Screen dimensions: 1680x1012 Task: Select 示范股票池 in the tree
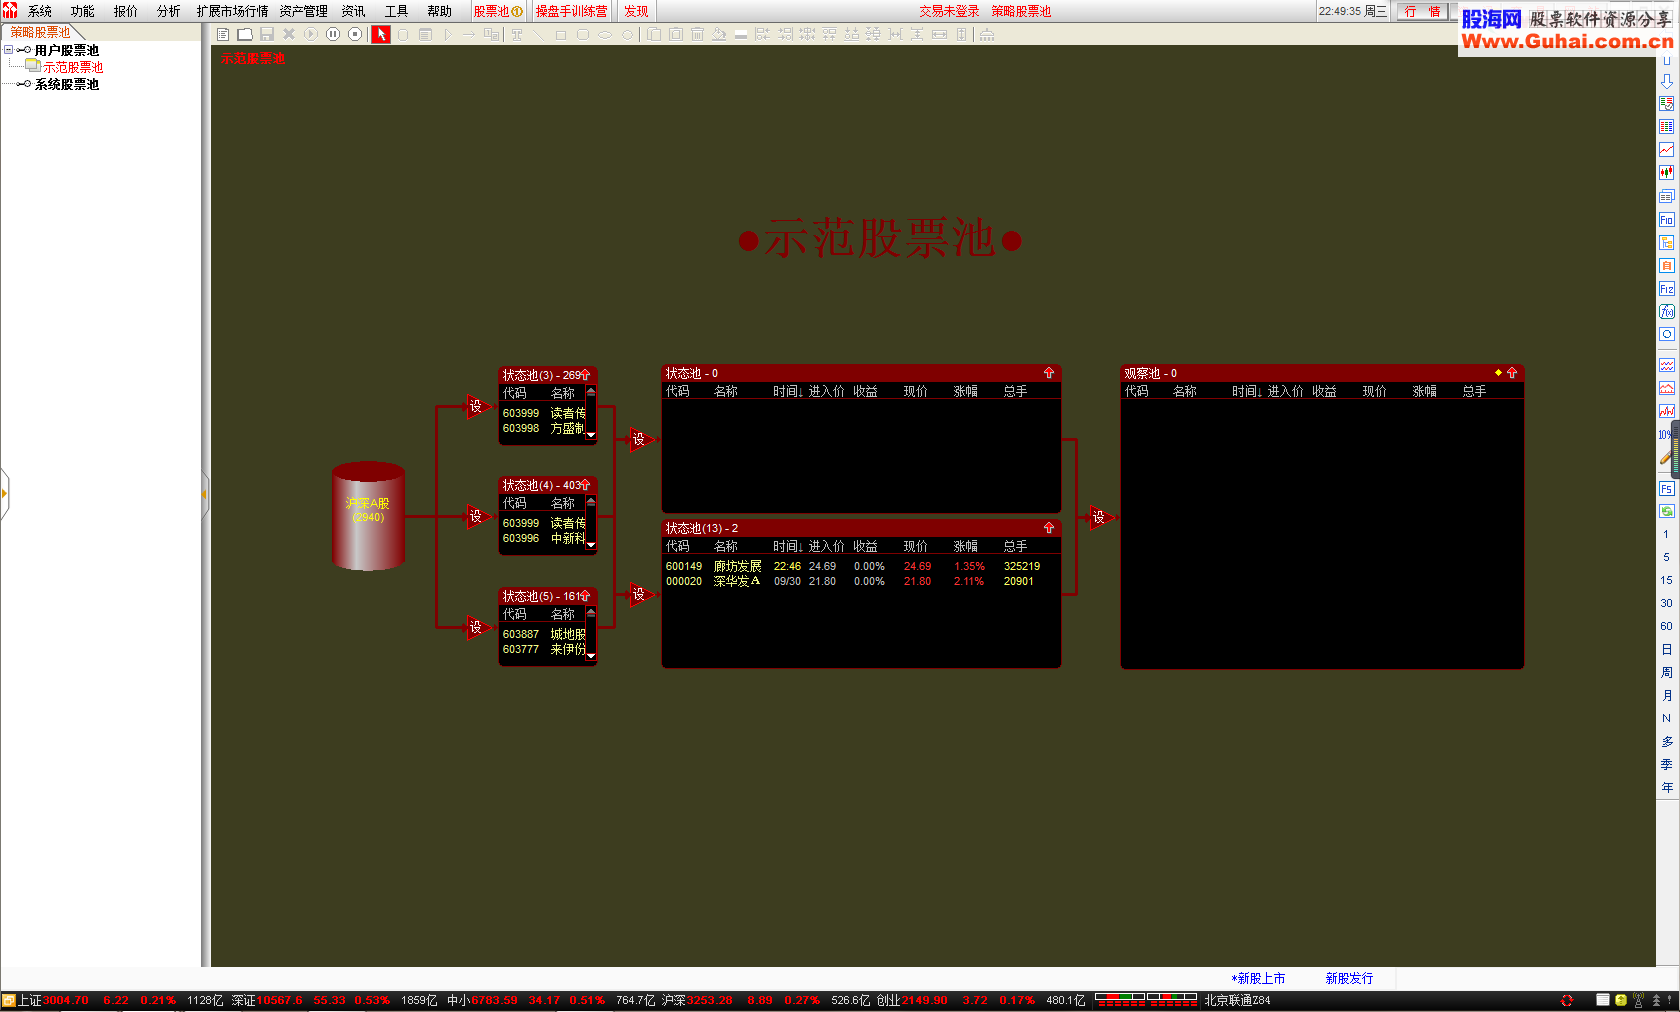point(72,67)
